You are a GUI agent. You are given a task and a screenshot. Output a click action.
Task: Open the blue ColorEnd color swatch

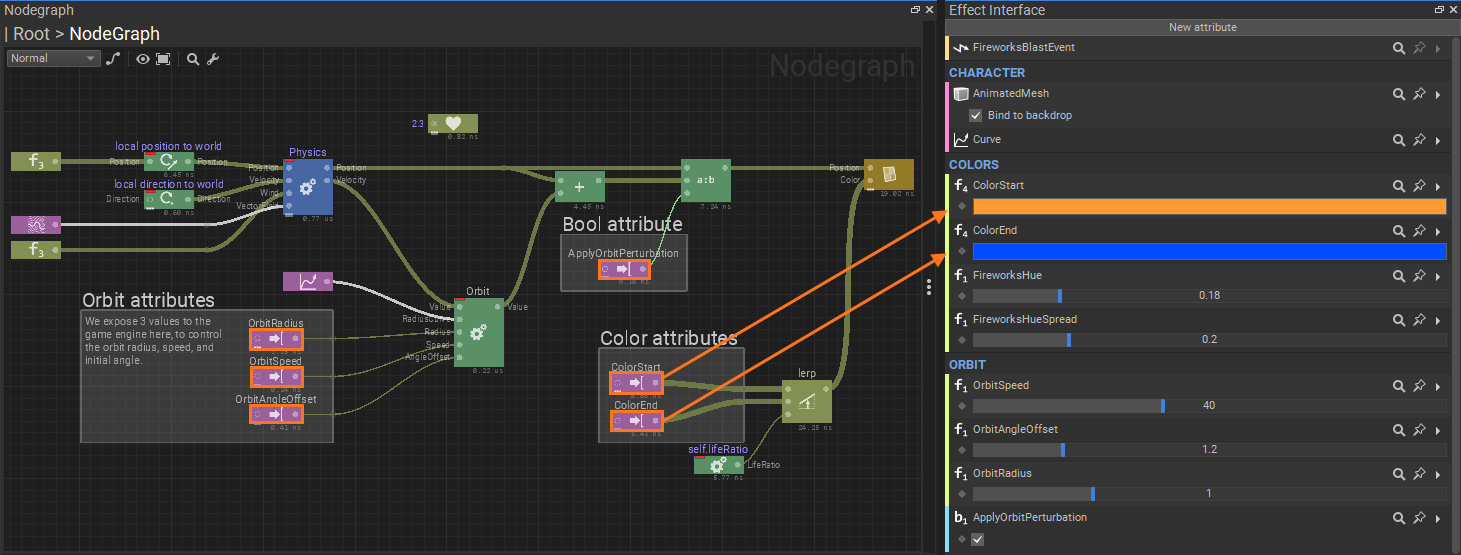(x=1209, y=251)
